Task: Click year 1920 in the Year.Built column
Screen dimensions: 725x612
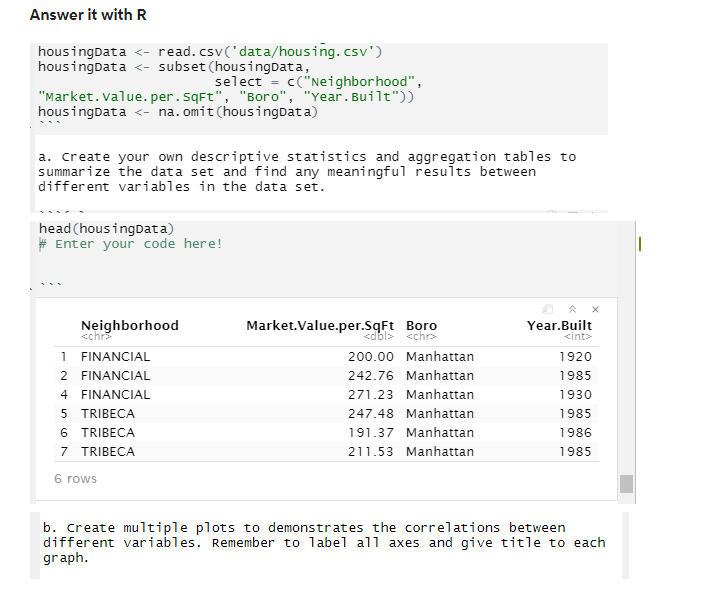Action: click(x=575, y=356)
